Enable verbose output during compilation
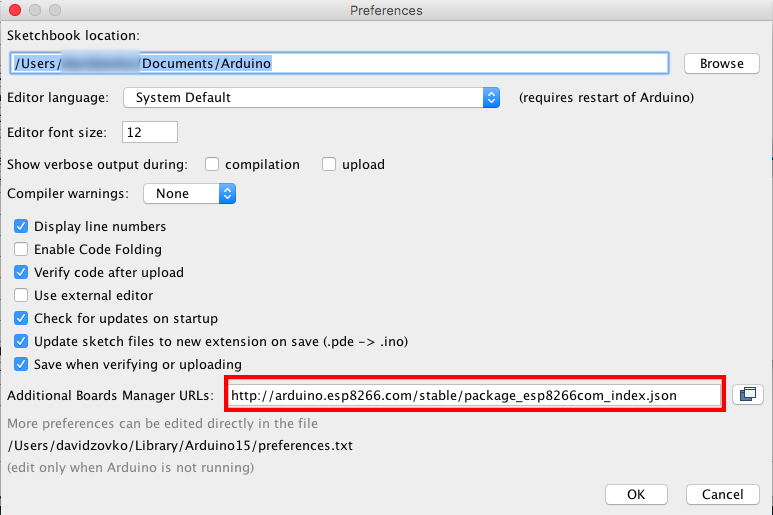This screenshot has height=515, width=773. [212, 164]
